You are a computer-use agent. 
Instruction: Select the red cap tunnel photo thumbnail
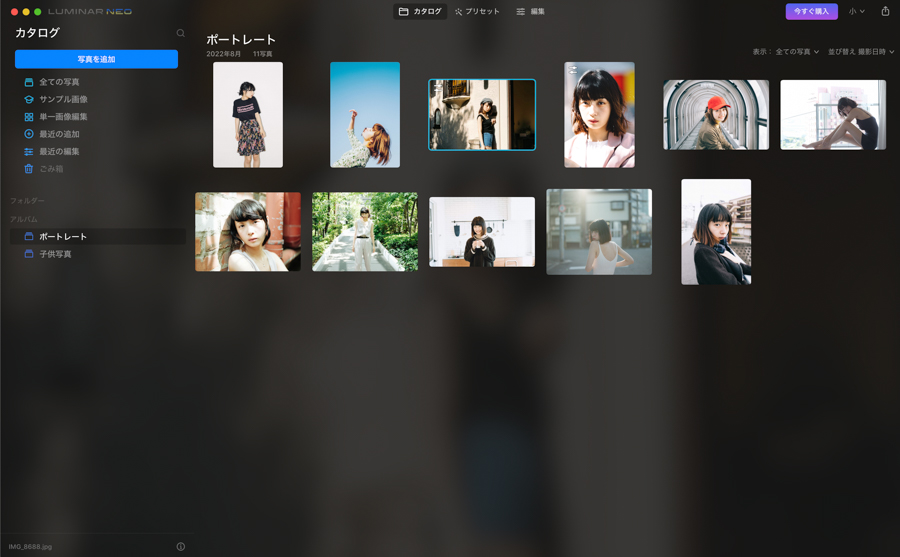(716, 115)
